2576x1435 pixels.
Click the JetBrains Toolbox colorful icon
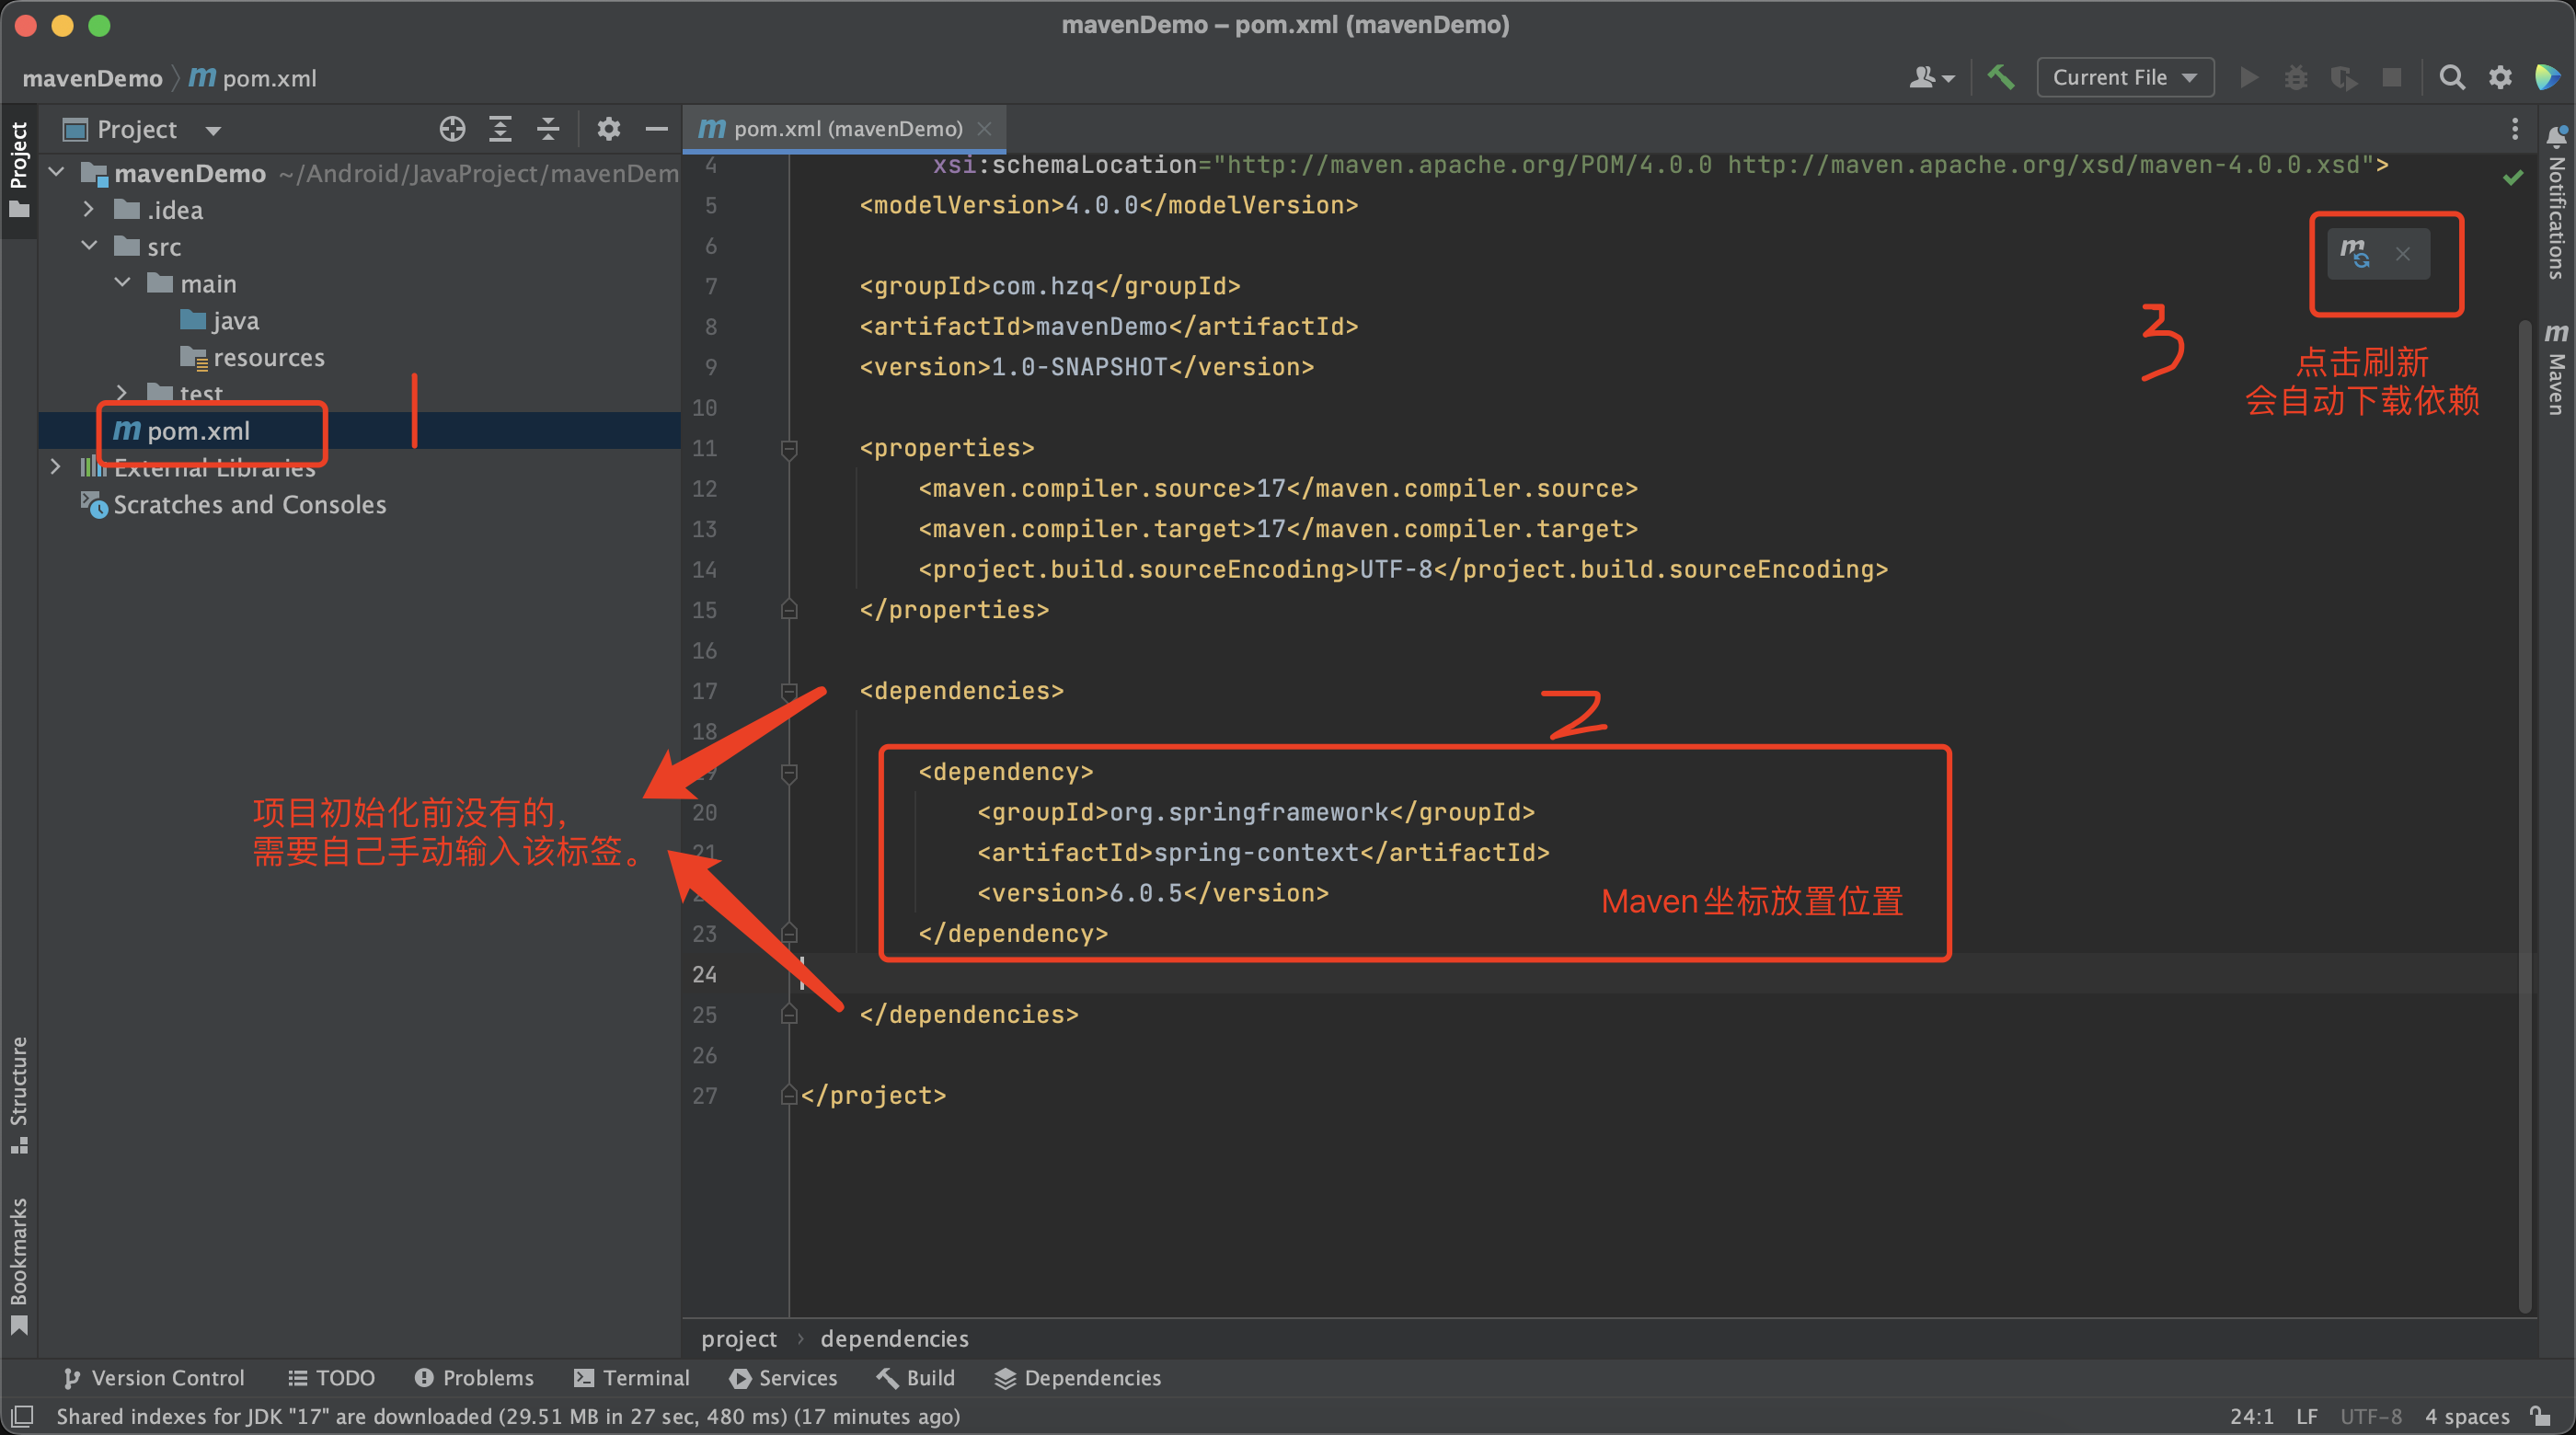(2547, 77)
